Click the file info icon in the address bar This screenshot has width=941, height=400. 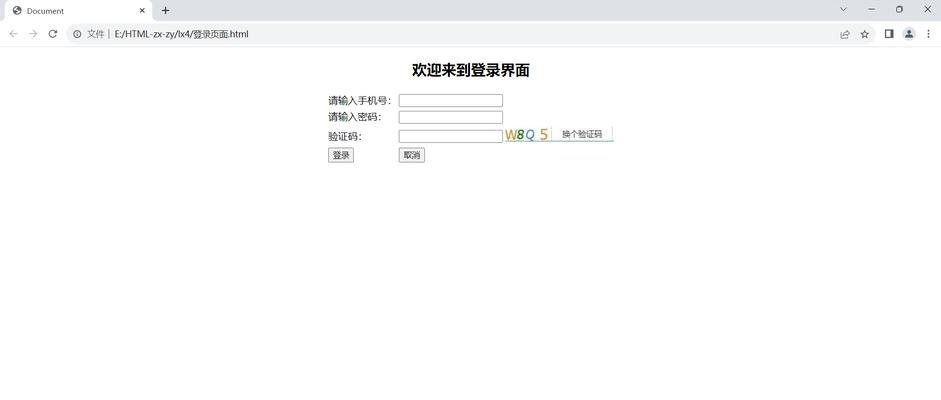[x=77, y=34]
